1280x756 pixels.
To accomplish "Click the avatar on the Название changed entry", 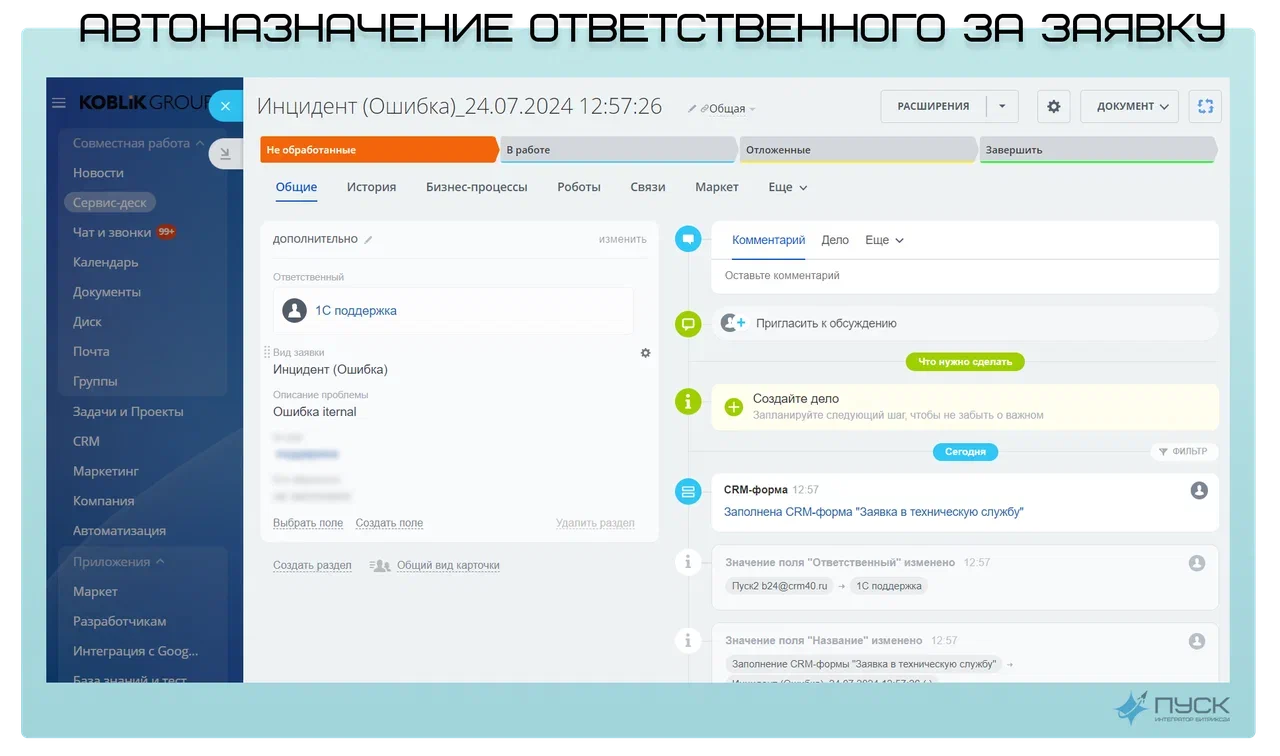I will (1197, 641).
